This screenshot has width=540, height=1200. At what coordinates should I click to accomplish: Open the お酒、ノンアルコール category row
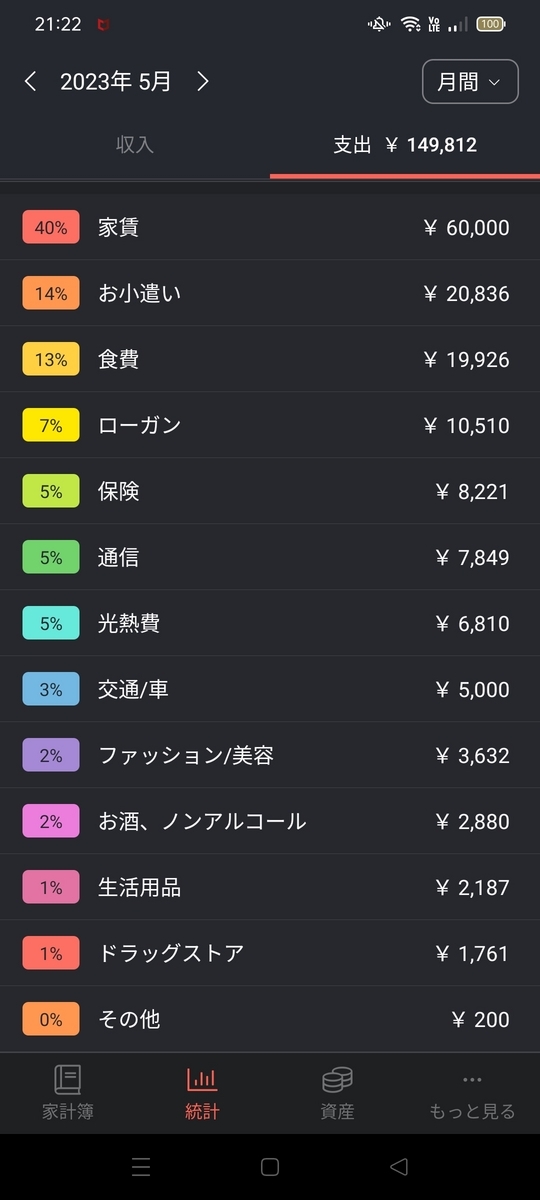270,822
